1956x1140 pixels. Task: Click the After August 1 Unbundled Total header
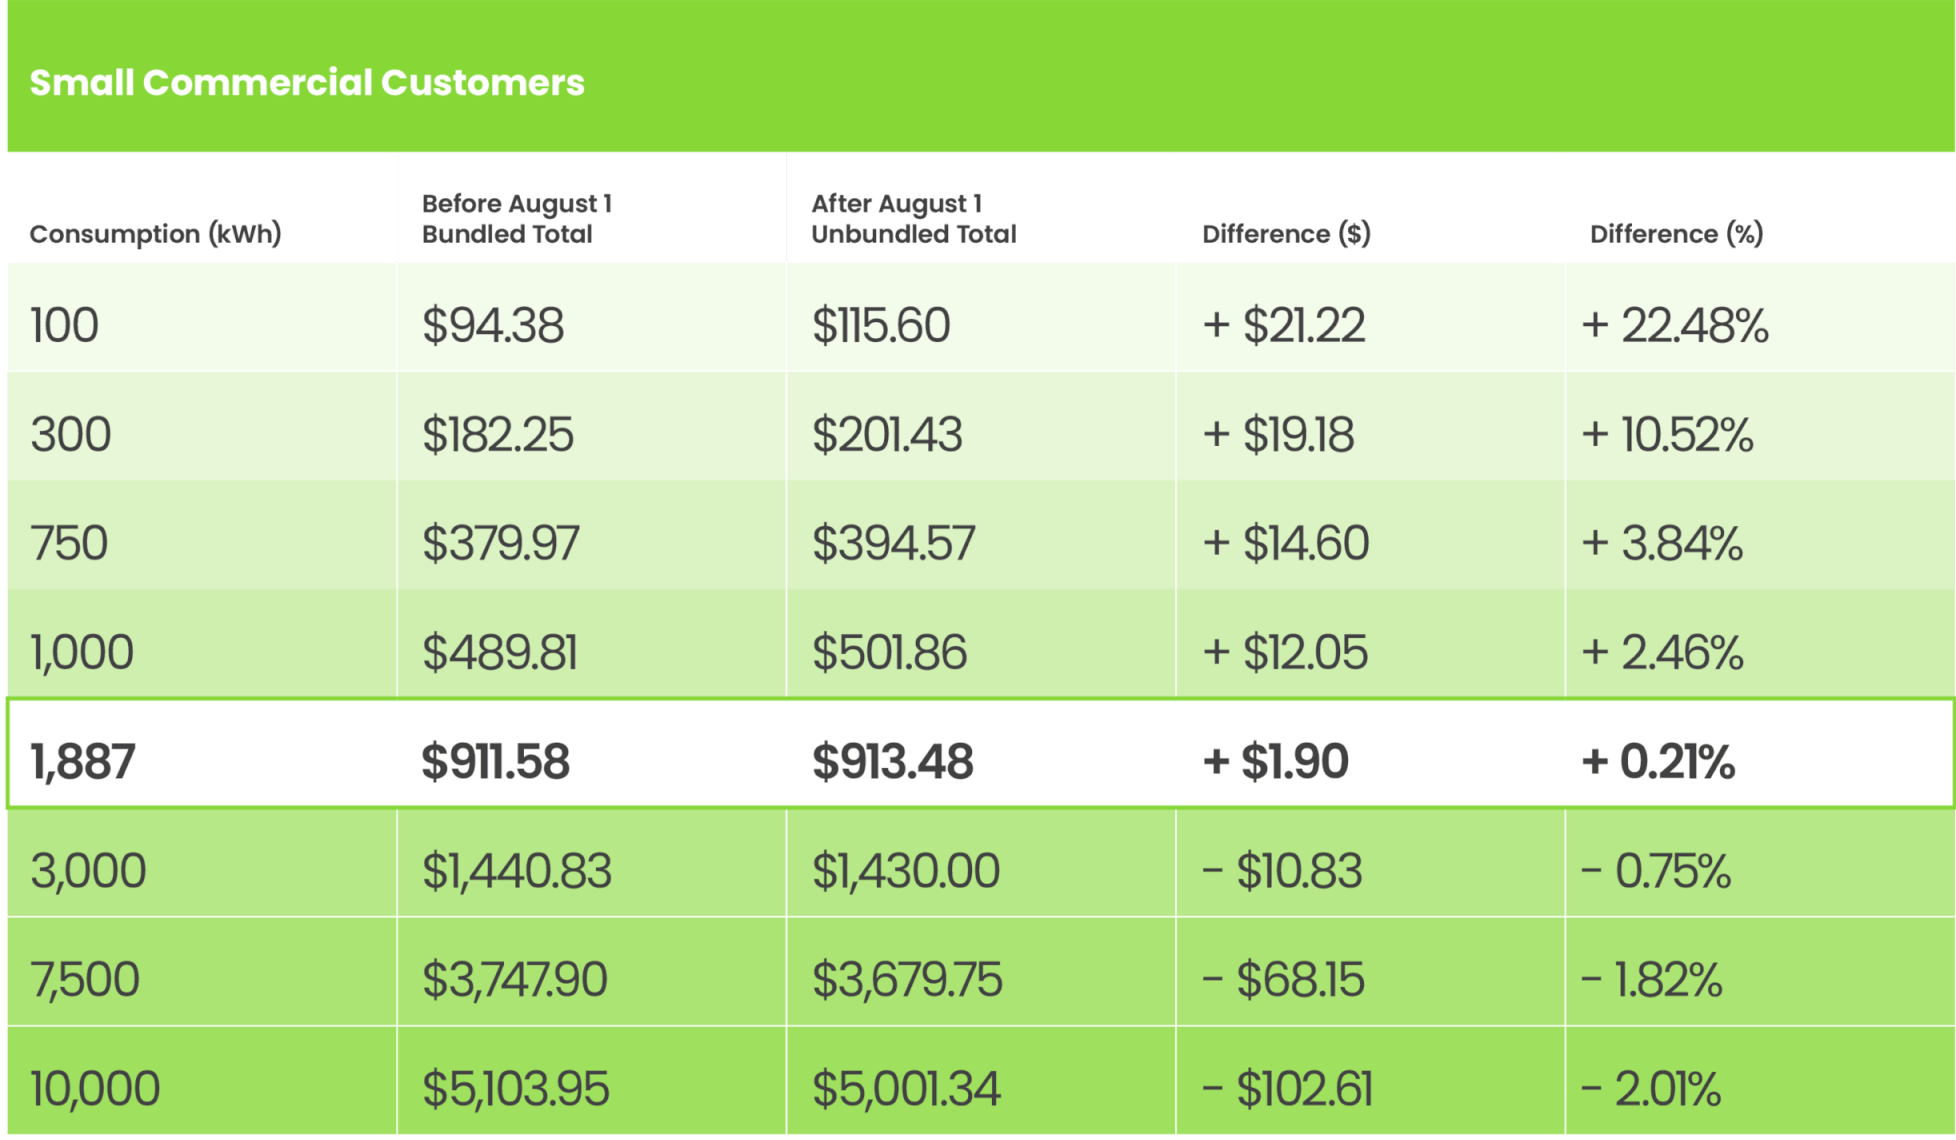[x=914, y=218]
